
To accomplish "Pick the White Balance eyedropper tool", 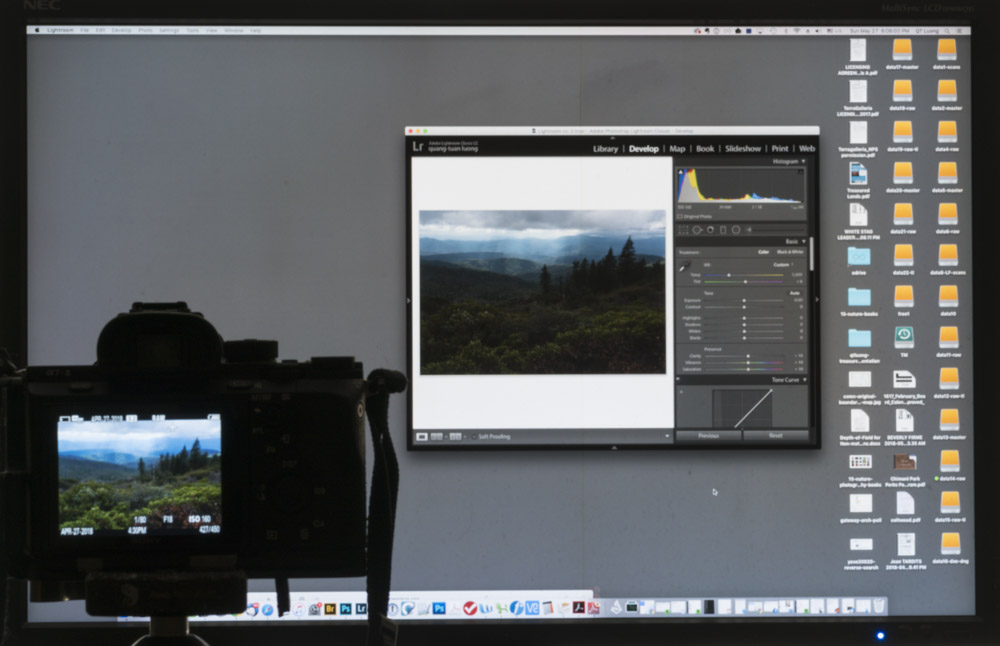I will pyautogui.click(x=685, y=267).
